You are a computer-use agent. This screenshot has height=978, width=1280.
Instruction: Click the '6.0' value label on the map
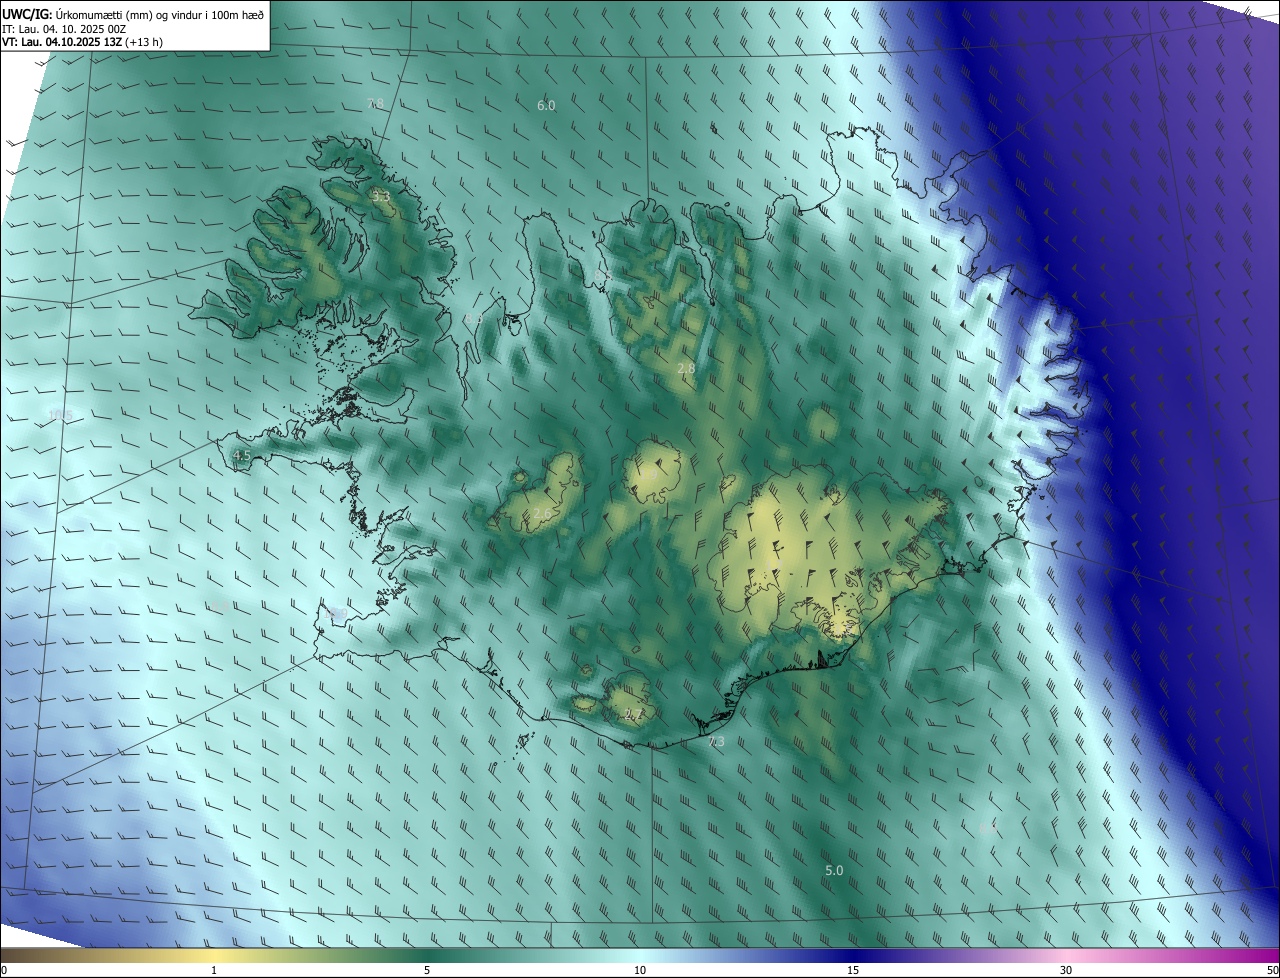tap(546, 105)
